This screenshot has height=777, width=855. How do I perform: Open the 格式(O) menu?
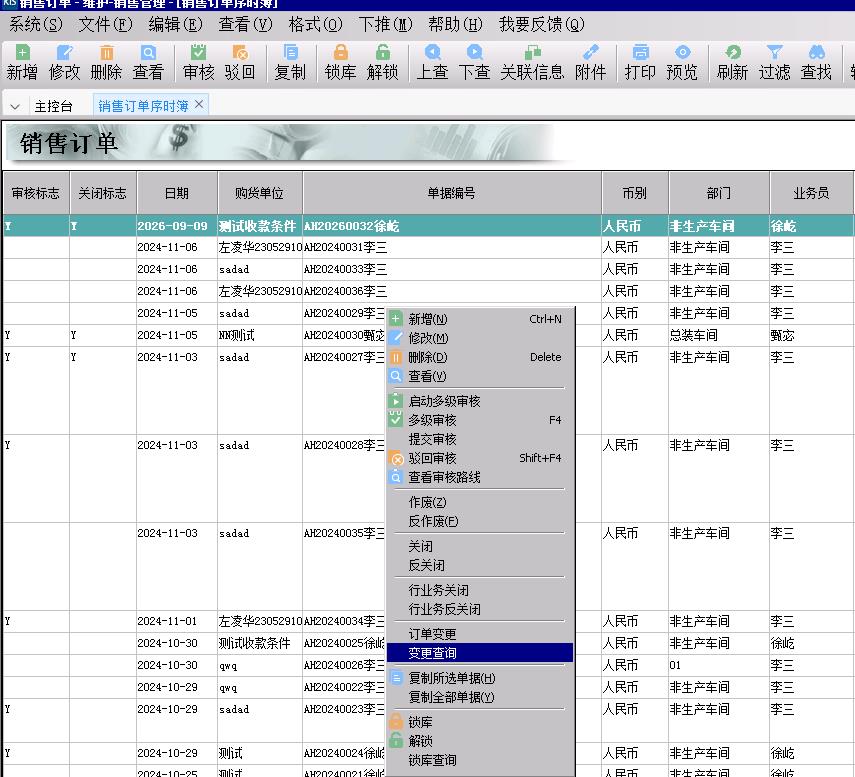[315, 25]
